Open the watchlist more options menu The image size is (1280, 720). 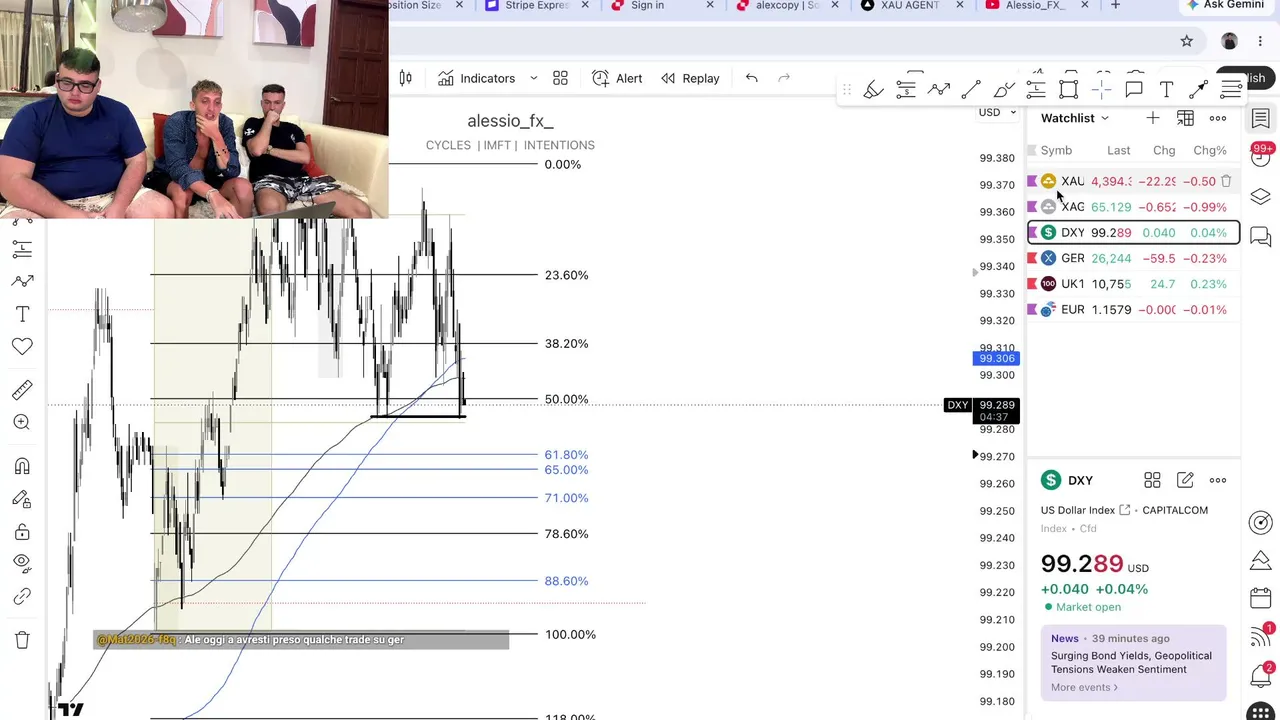1217,118
